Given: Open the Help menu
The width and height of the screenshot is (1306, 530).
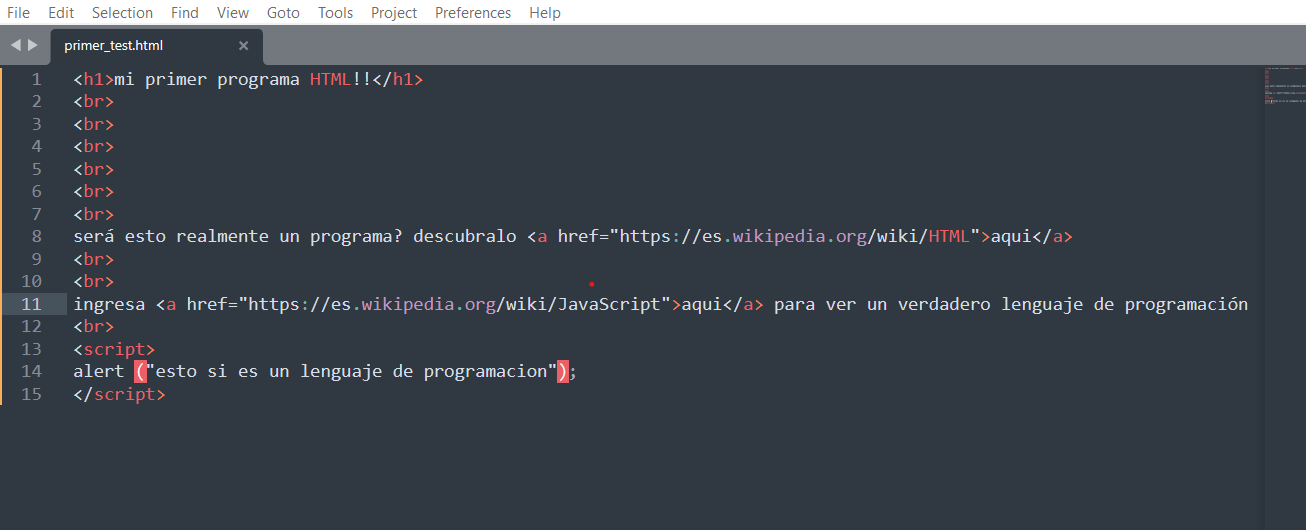Looking at the screenshot, I should [545, 13].
